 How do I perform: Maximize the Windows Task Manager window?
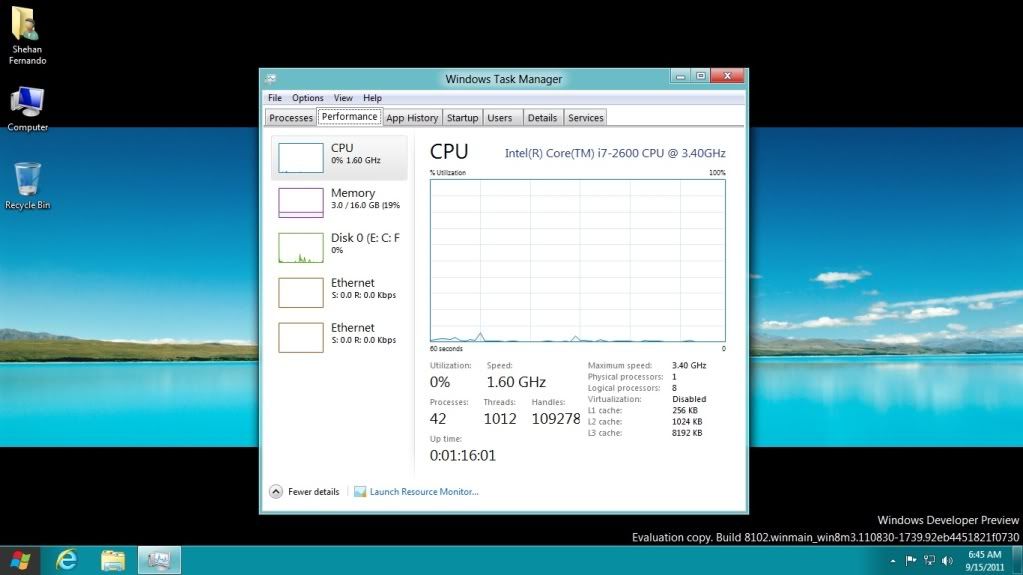(x=701, y=76)
